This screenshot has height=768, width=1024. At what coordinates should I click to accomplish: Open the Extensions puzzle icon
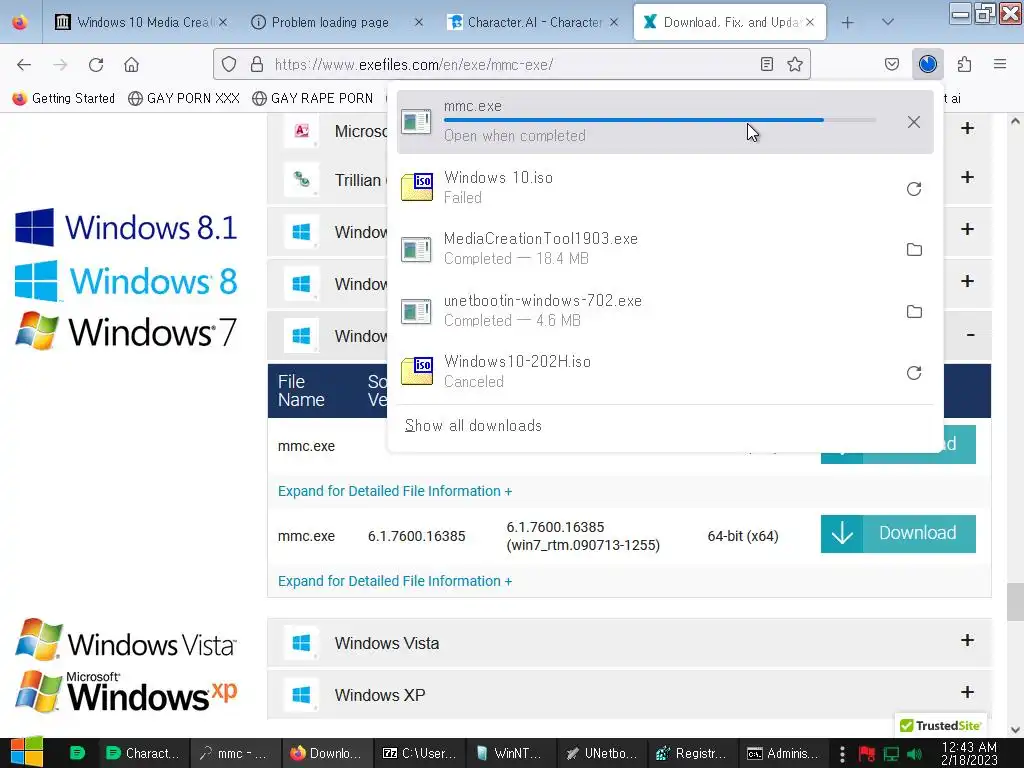pos(964,64)
